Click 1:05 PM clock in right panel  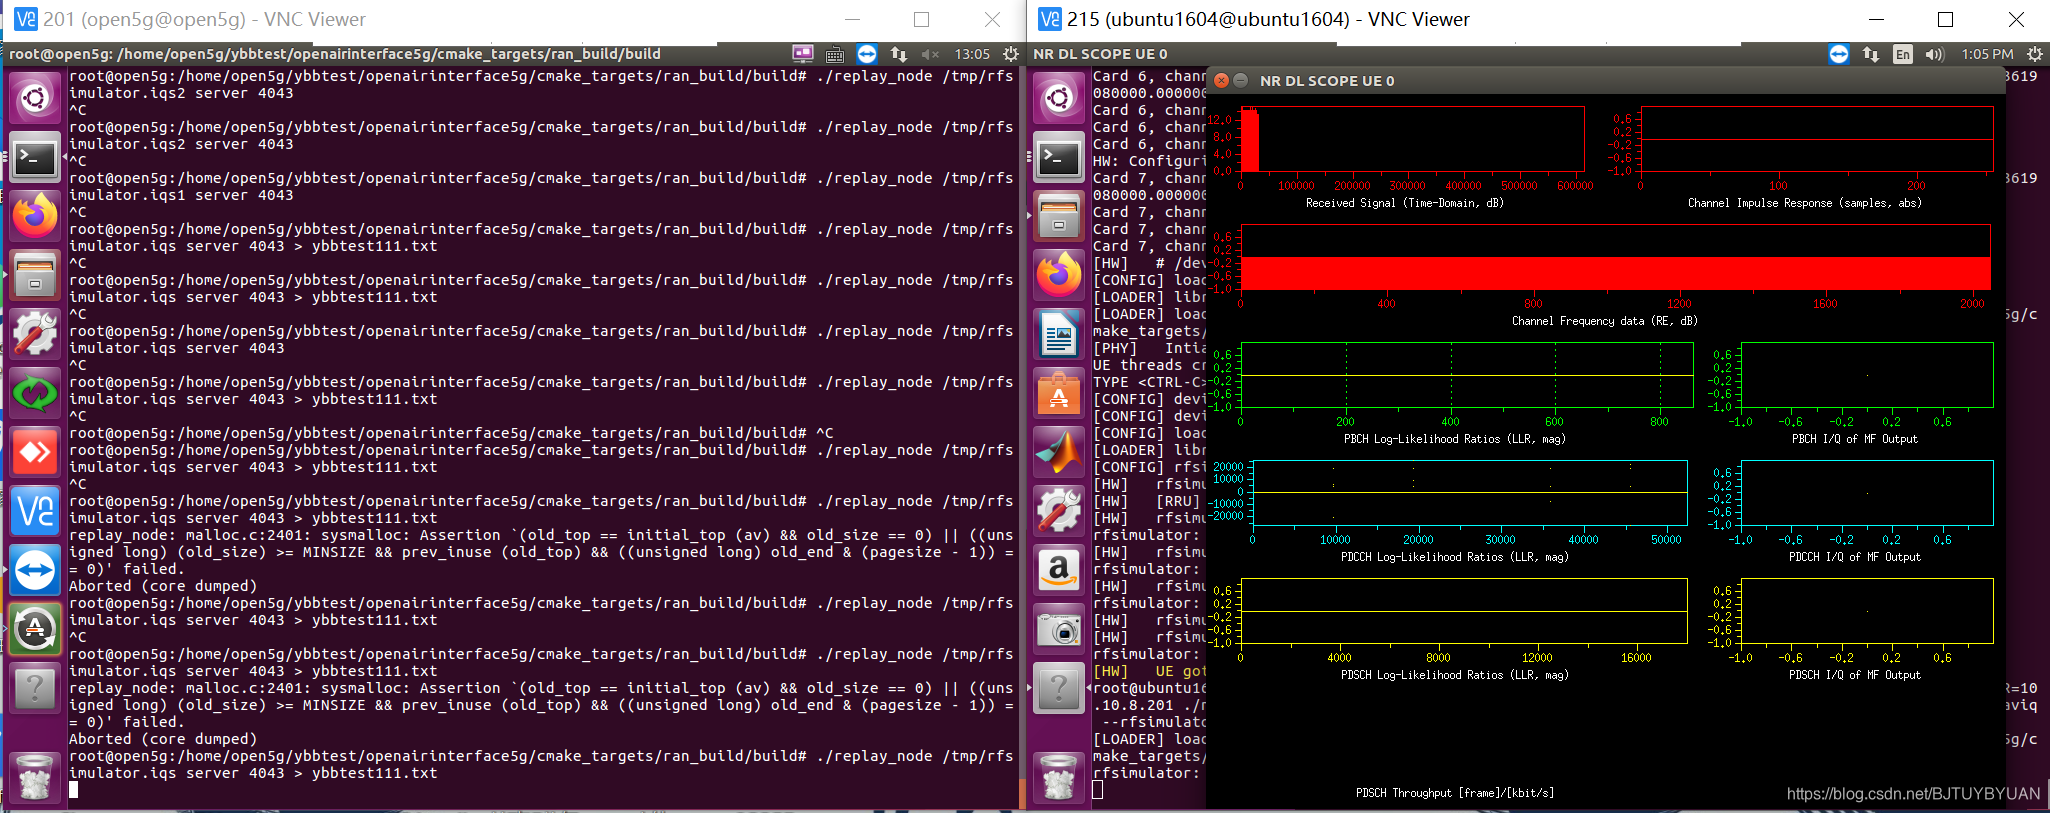click(x=1987, y=54)
